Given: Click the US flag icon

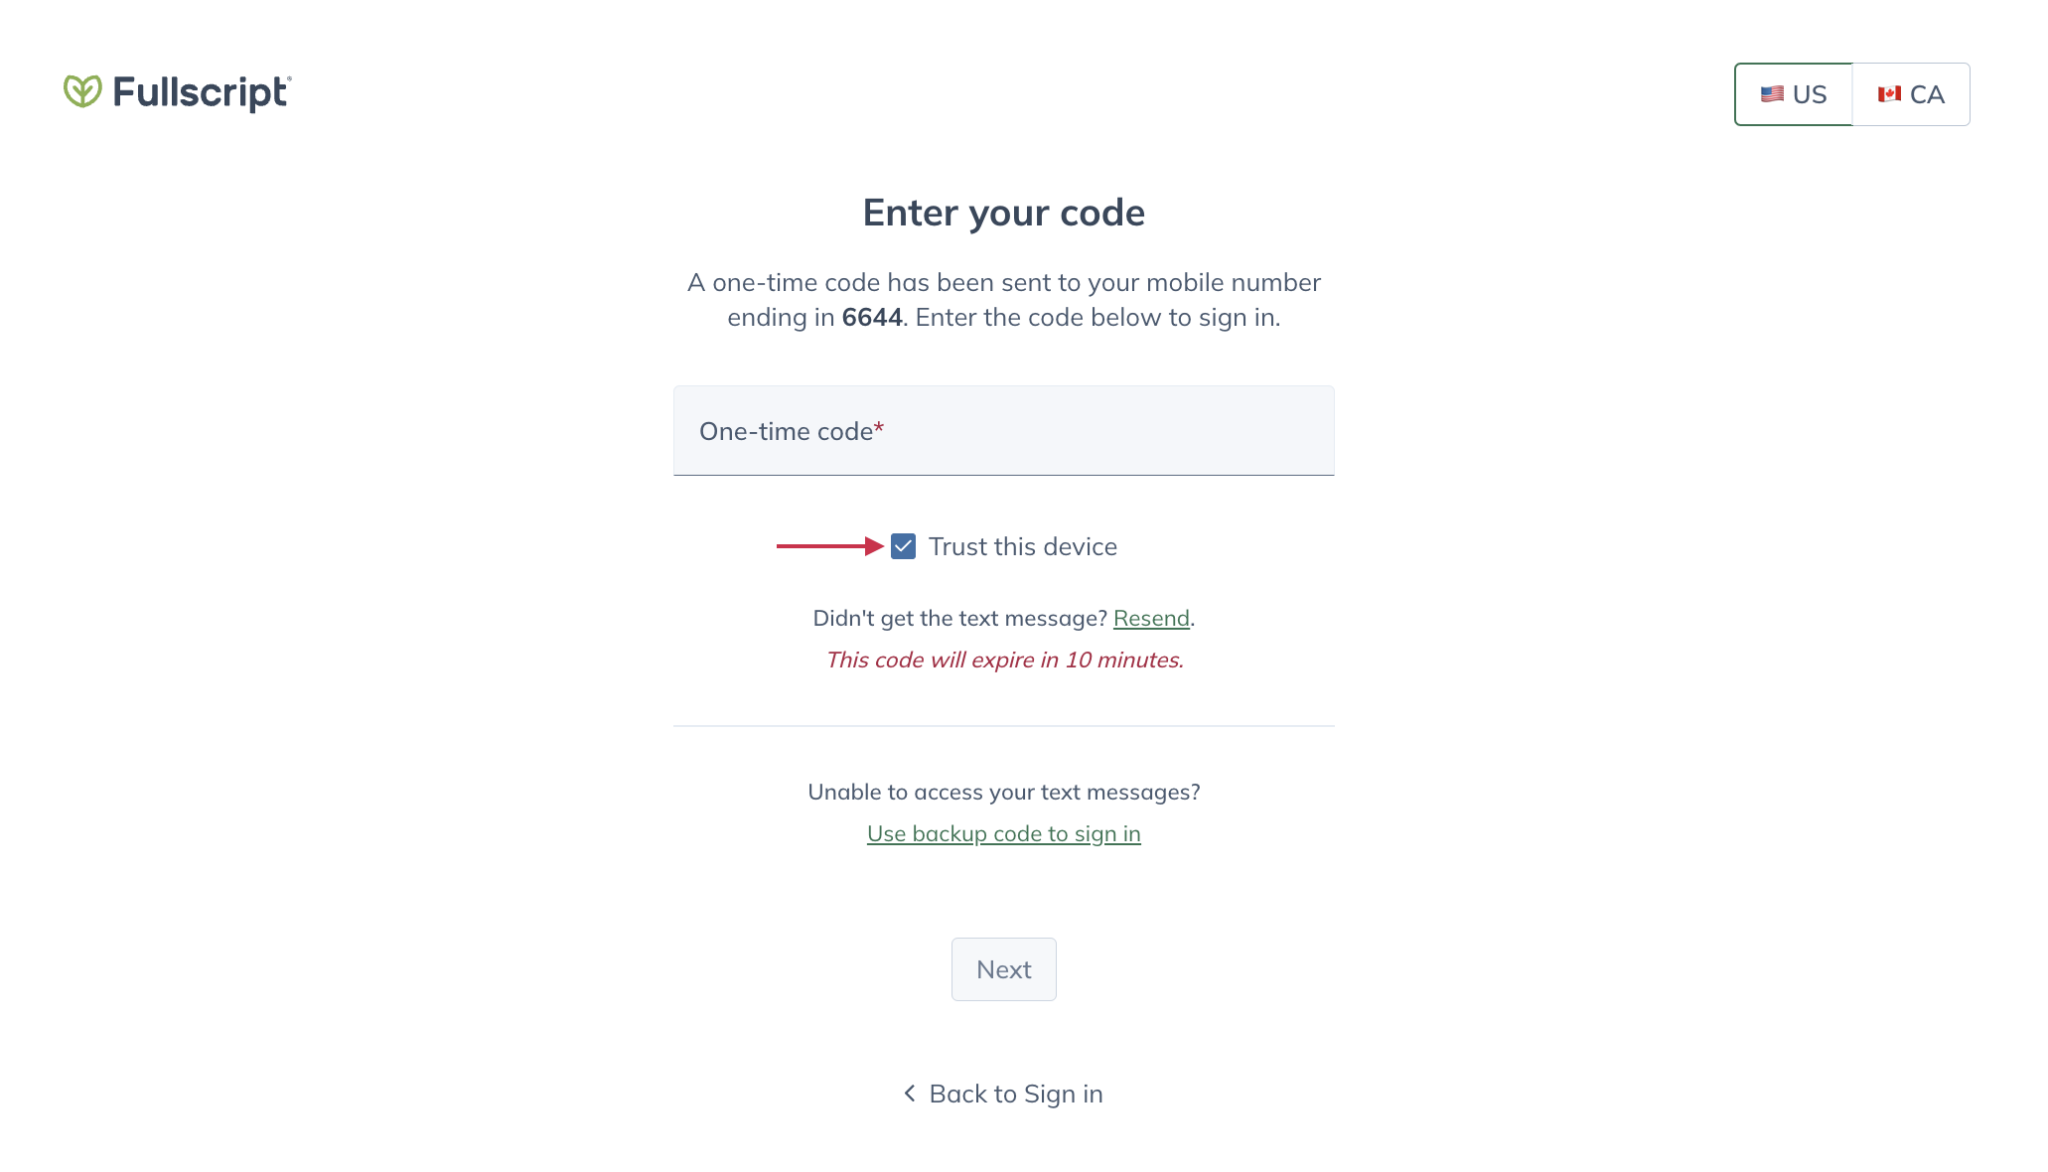Looking at the screenshot, I should coord(1771,93).
